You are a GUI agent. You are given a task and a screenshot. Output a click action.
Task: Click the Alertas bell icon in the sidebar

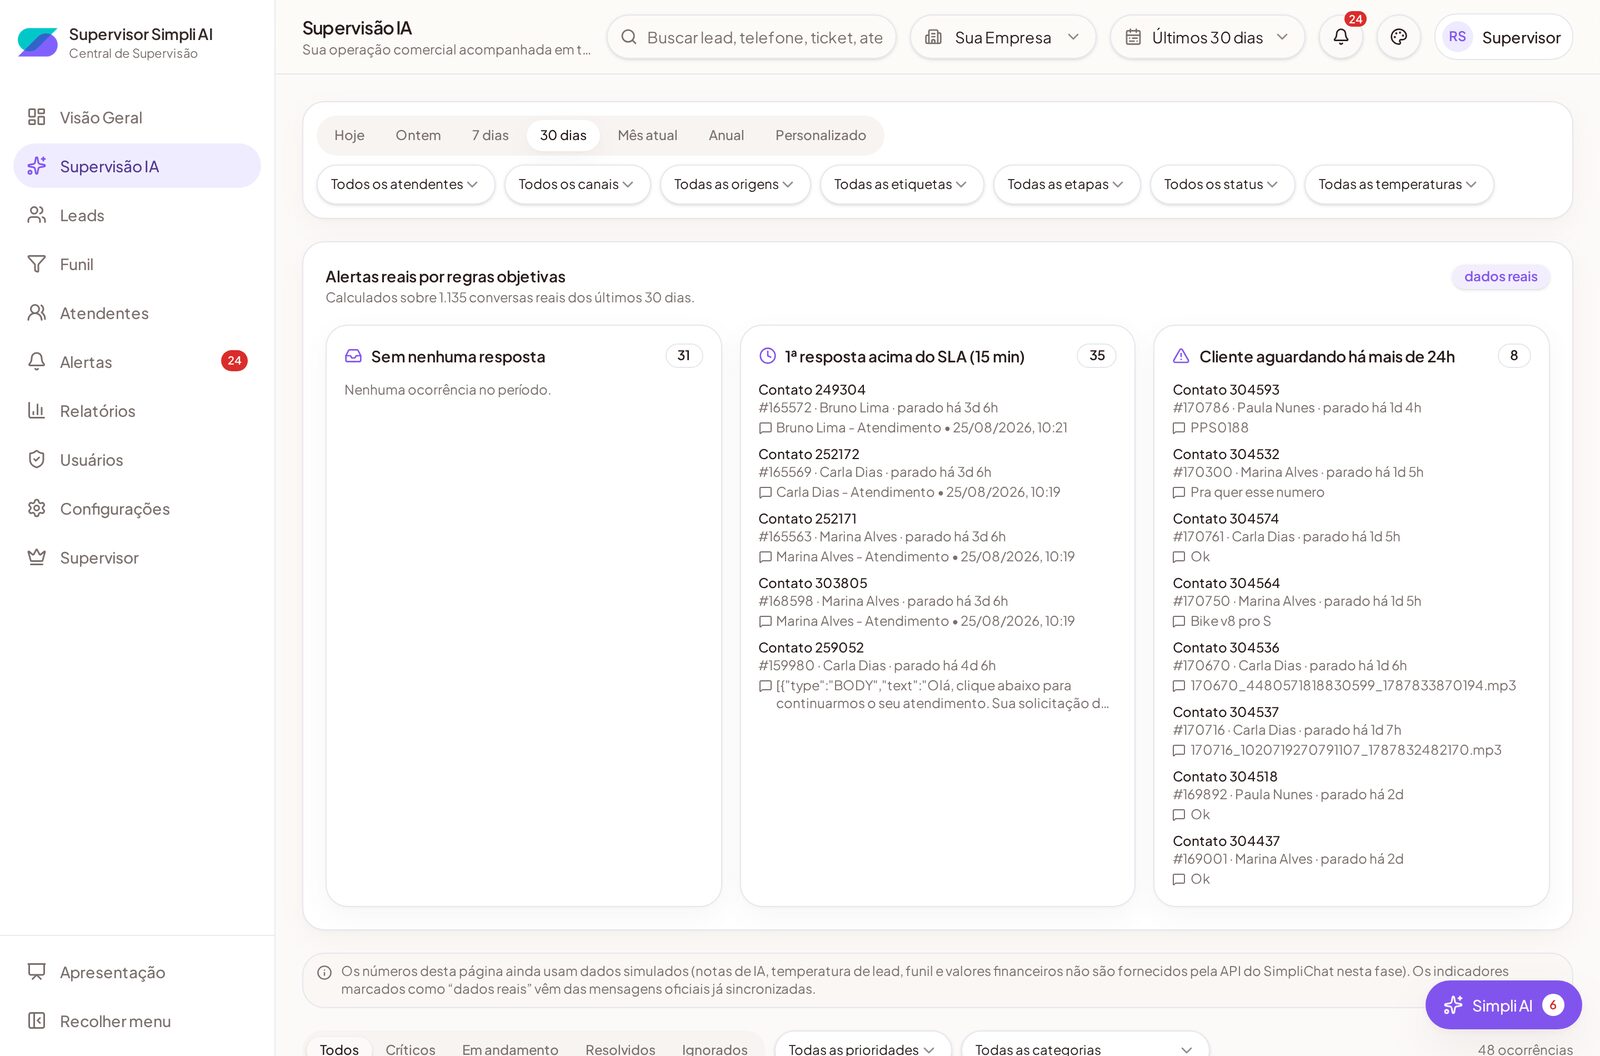(x=37, y=361)
